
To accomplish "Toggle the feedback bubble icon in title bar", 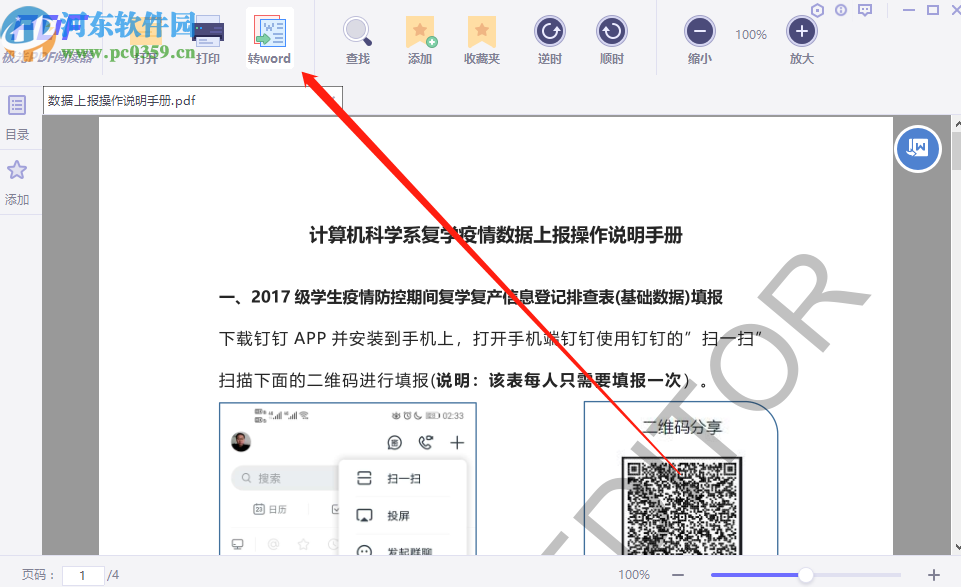I will (866, 9).
